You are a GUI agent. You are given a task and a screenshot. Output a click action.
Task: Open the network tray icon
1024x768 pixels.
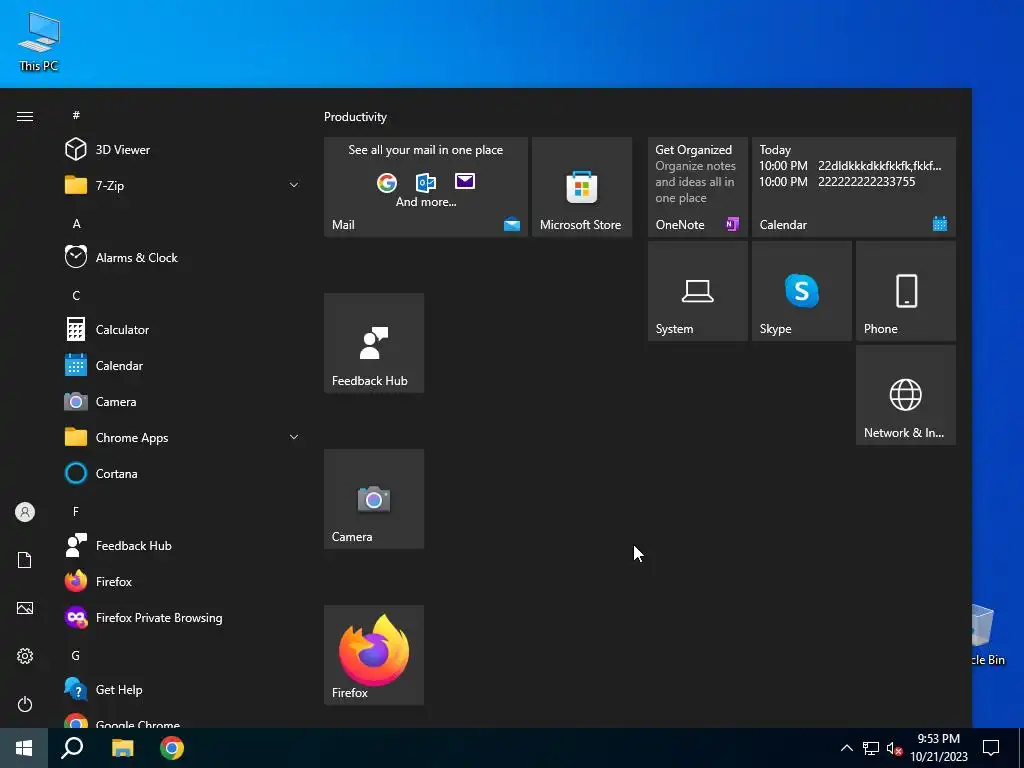pyautogui.click(x=871, y=748)
